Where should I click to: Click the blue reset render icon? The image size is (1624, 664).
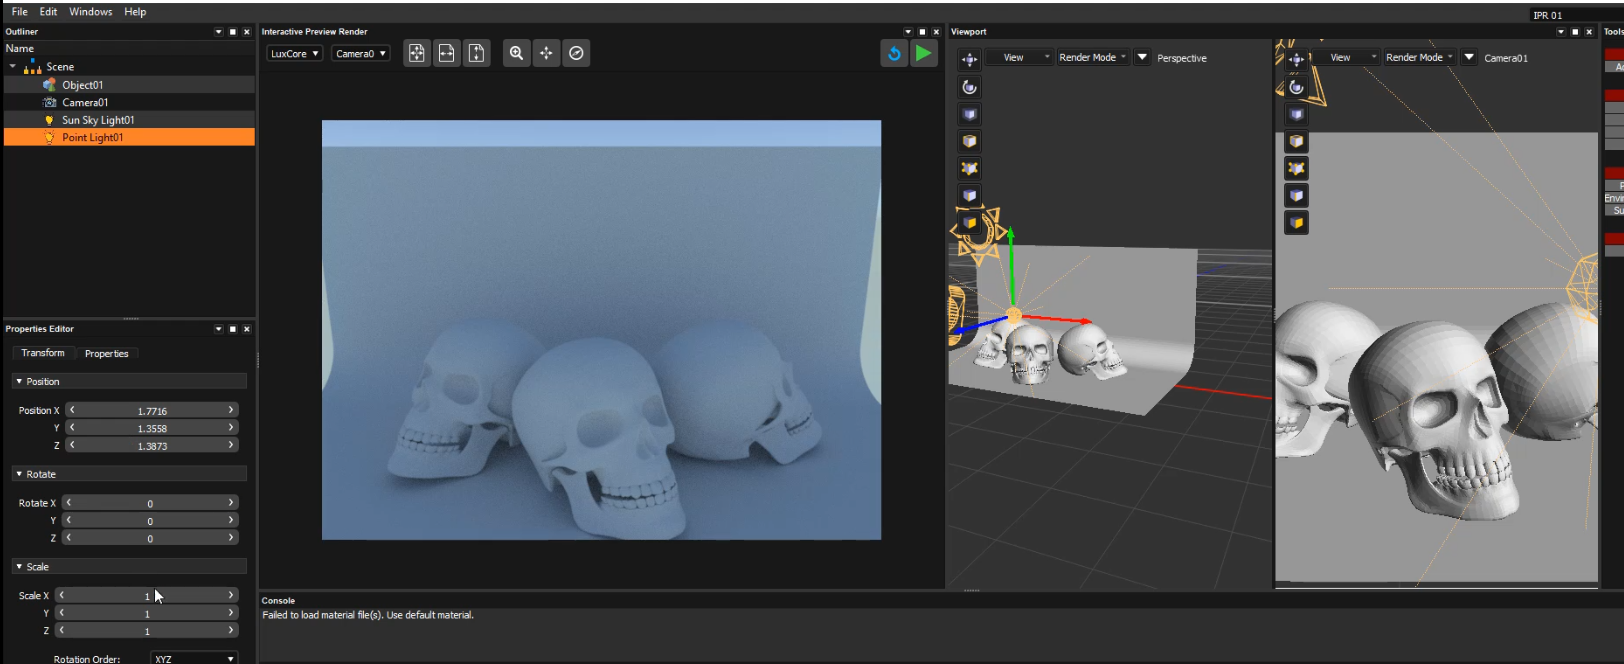(x=894, y=54)
